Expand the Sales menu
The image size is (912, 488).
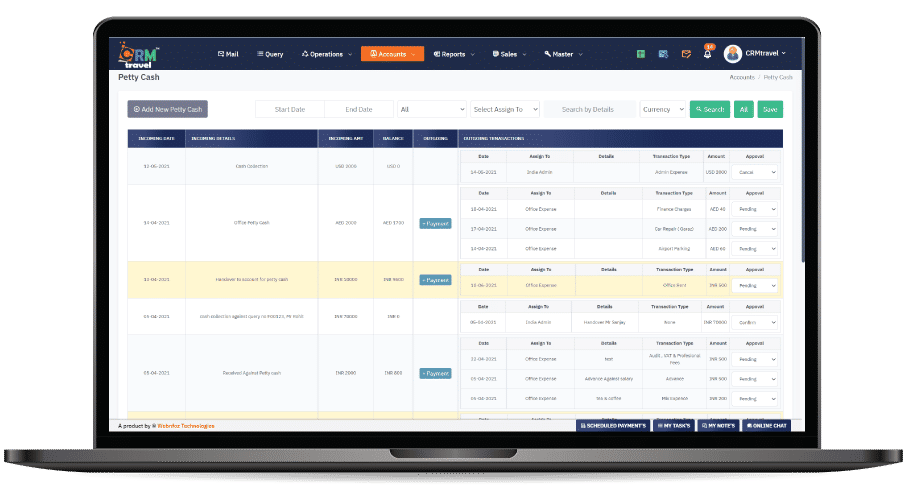[509, 54]
